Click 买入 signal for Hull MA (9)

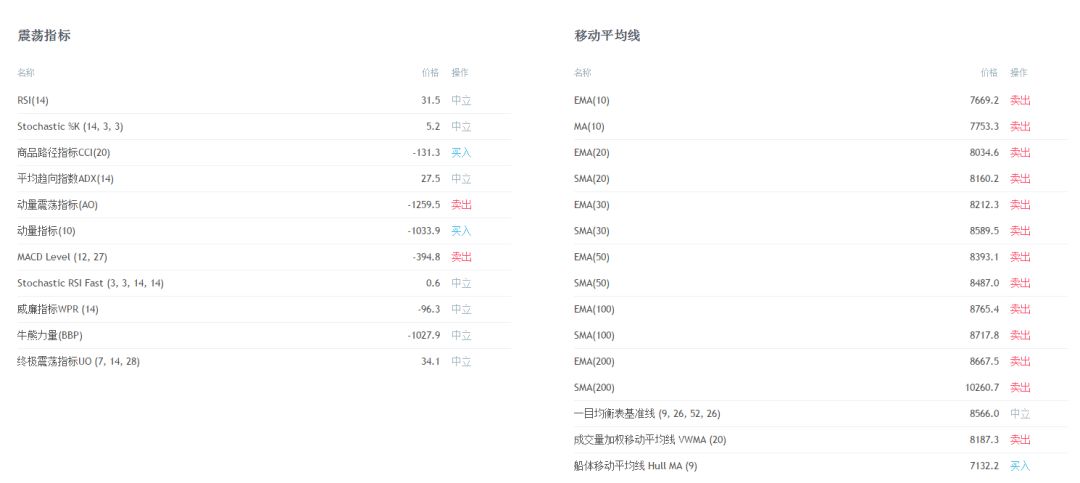pos(1020,466)
